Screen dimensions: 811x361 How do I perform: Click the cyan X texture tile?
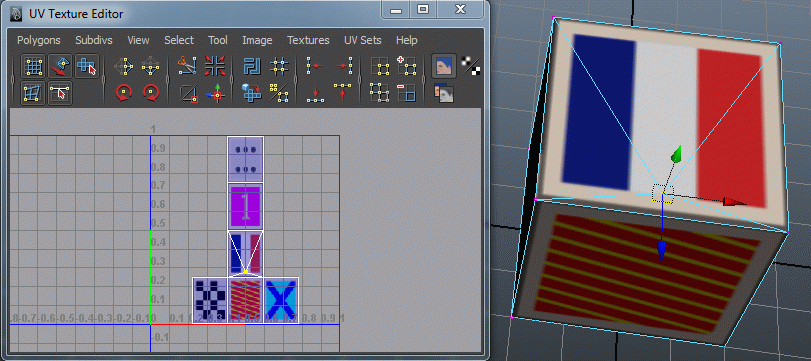[281, 300]
